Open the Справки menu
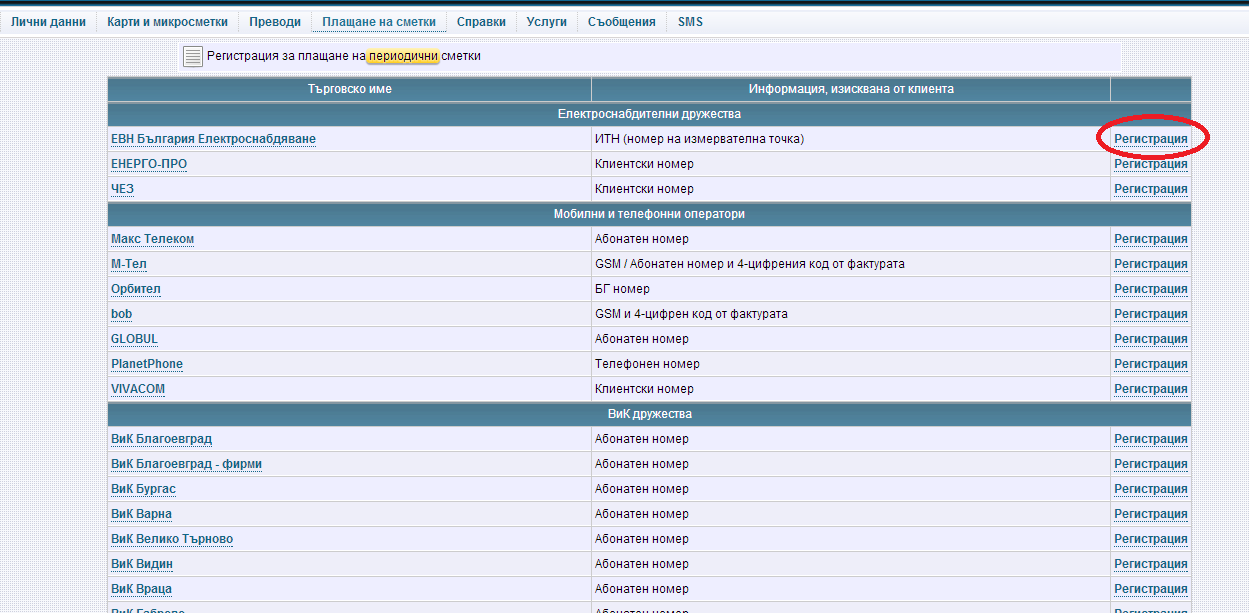 click(x=481, y=21)
